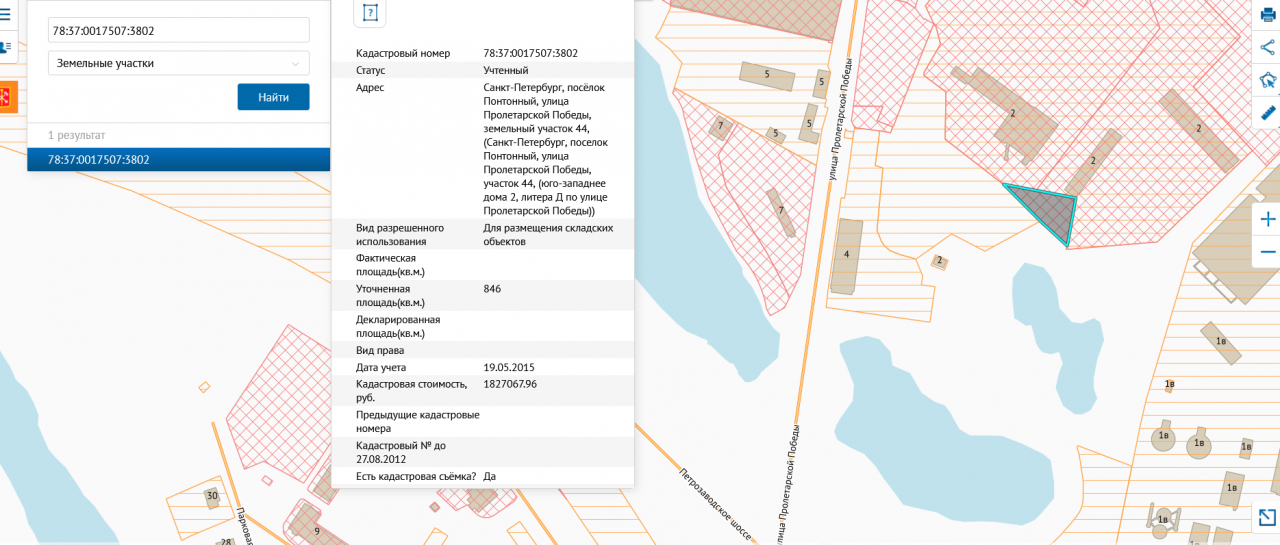Click the user account list icon

coord(5,47)
